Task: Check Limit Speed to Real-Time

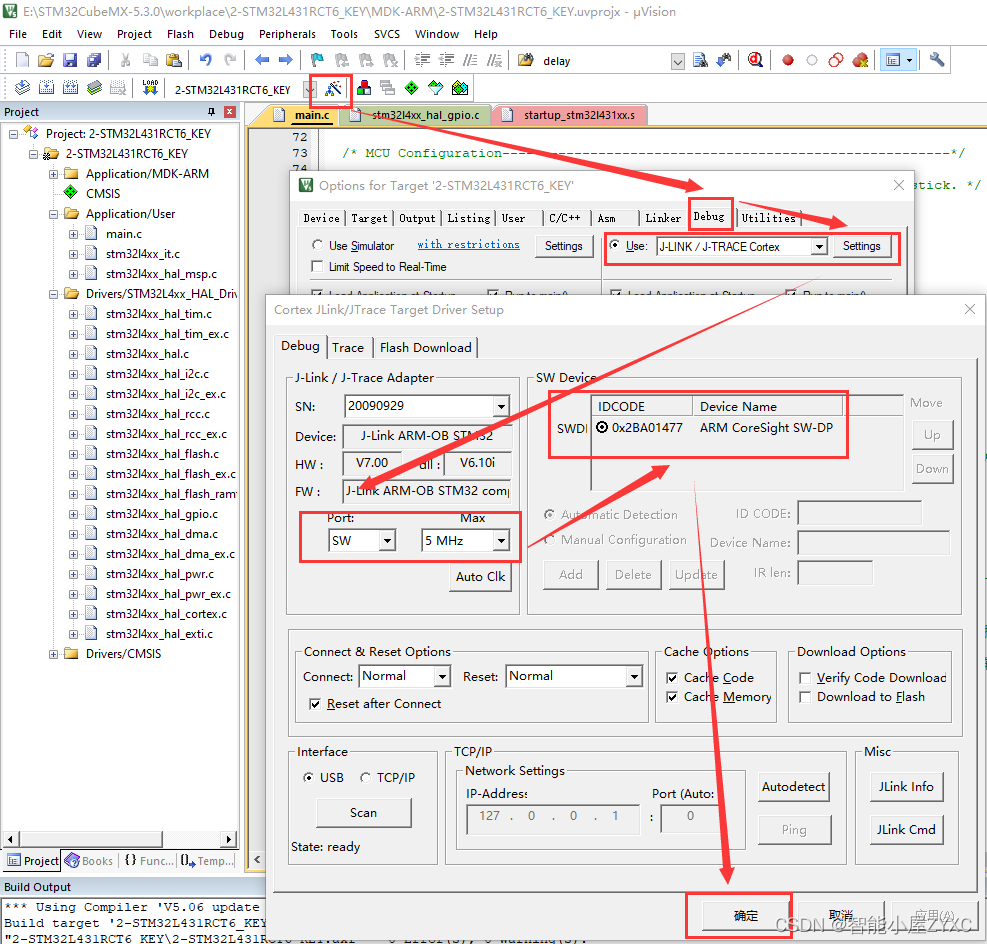Action: pyautogui.click(x=317, y=267)
